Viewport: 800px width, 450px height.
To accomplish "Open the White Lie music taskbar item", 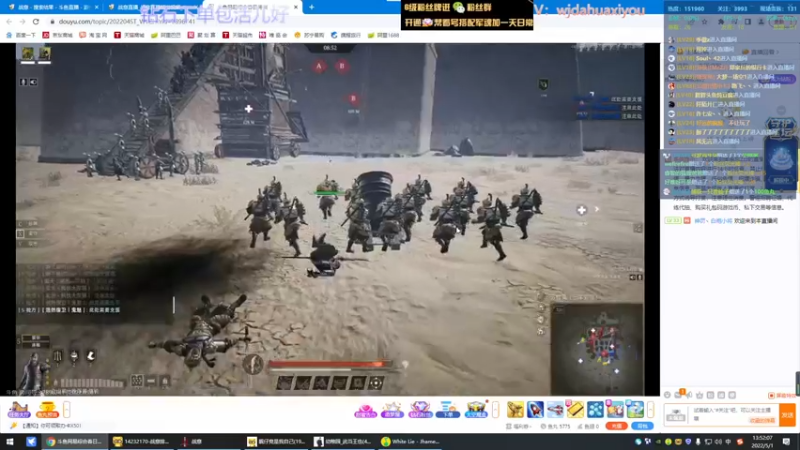I will [411, 442].
